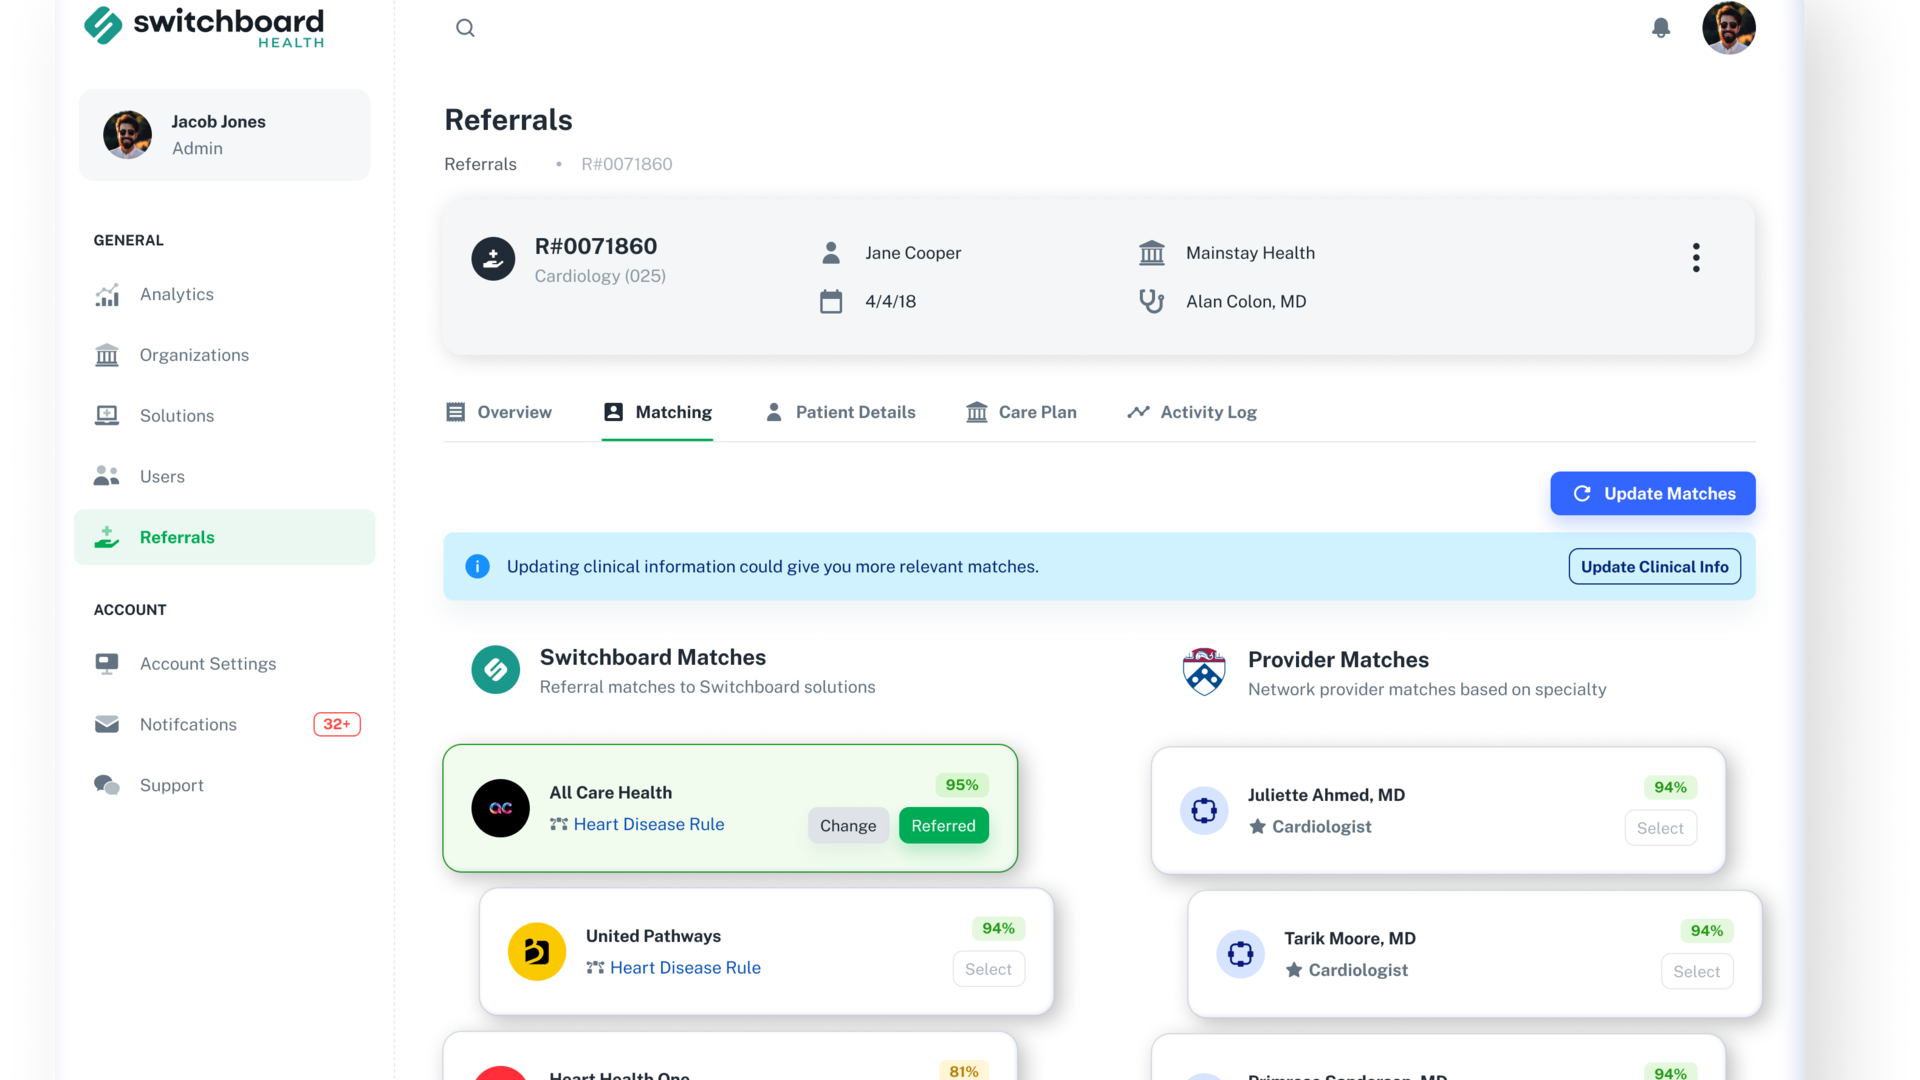Click the Users people icon
This screenshot has height=1080, width=1920.
point(107,476)
